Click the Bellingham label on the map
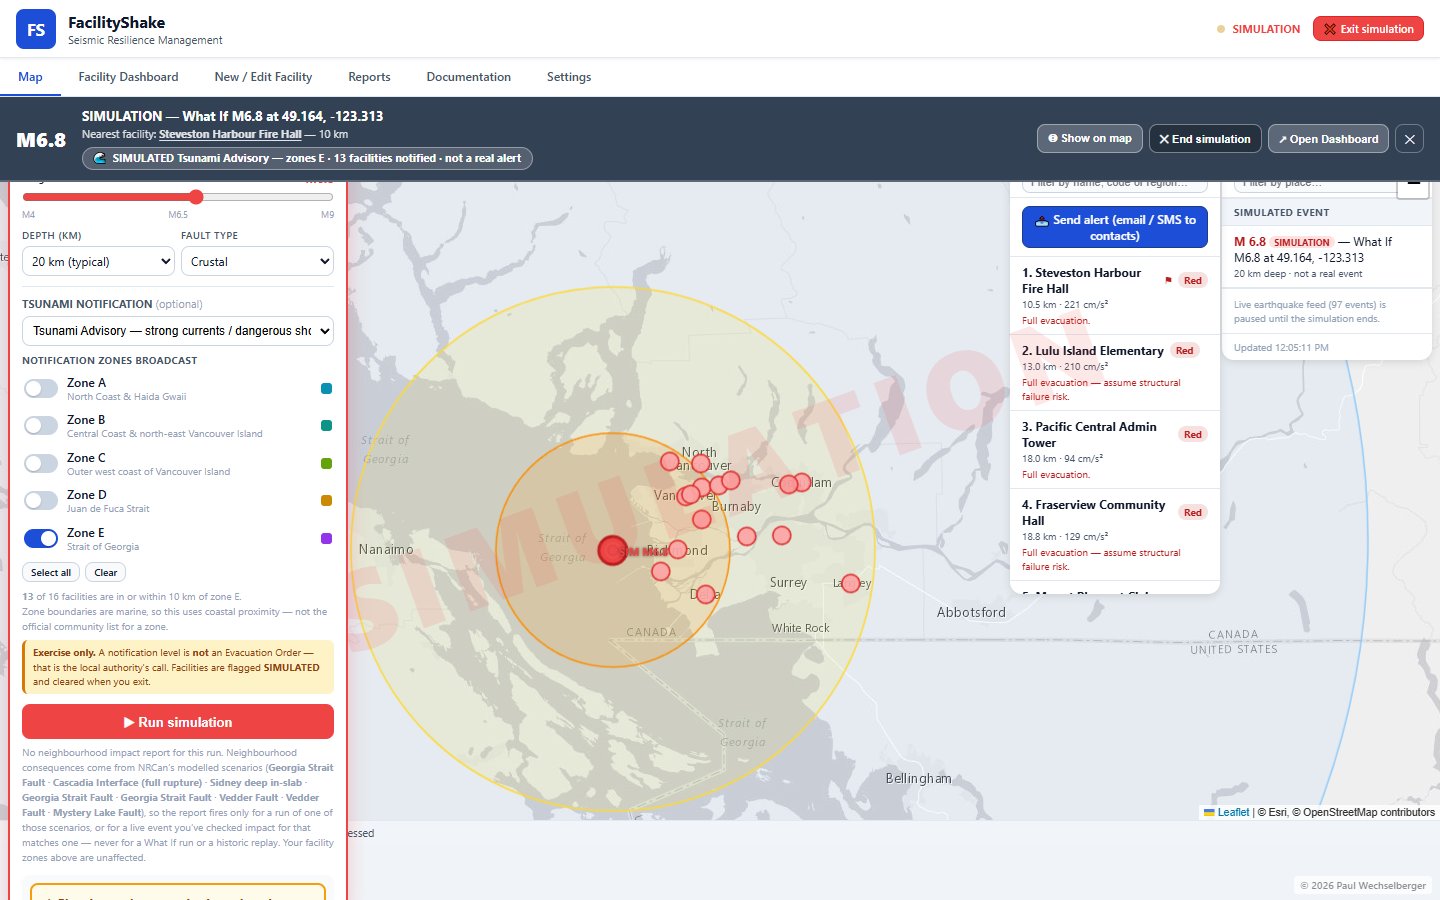Image resolution: width=1440 pixels, height=900 pixels. [918, 778]
